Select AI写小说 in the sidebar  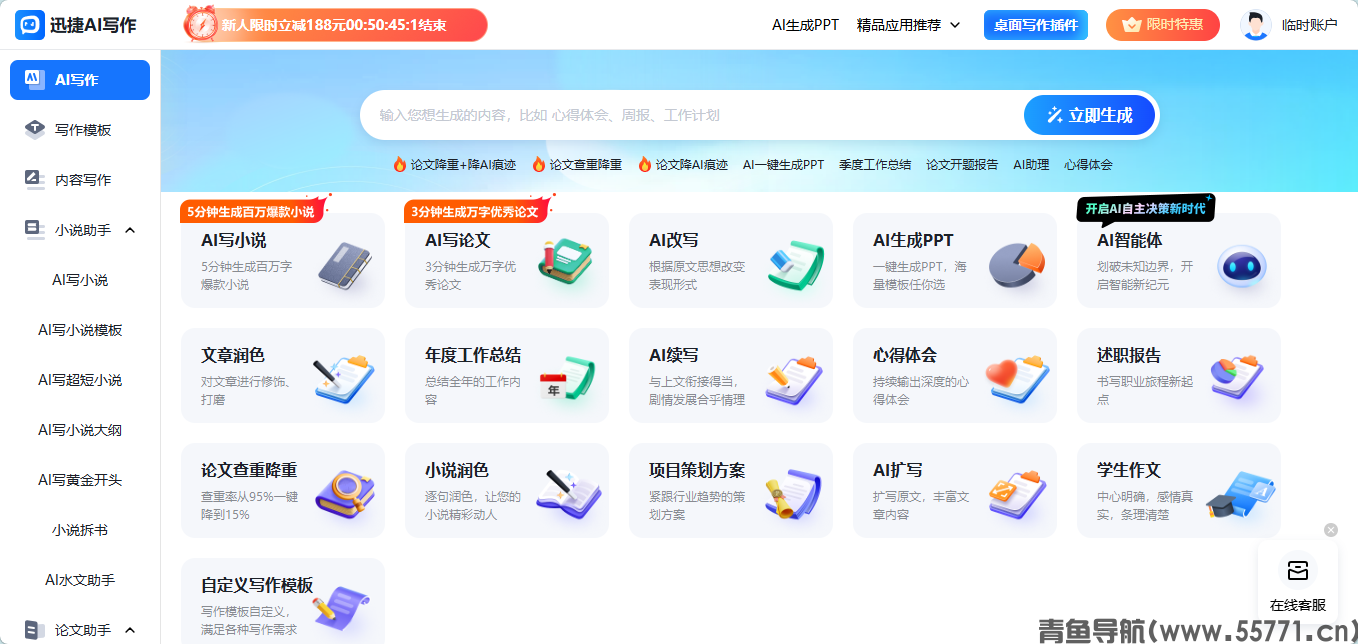[80, 280]
